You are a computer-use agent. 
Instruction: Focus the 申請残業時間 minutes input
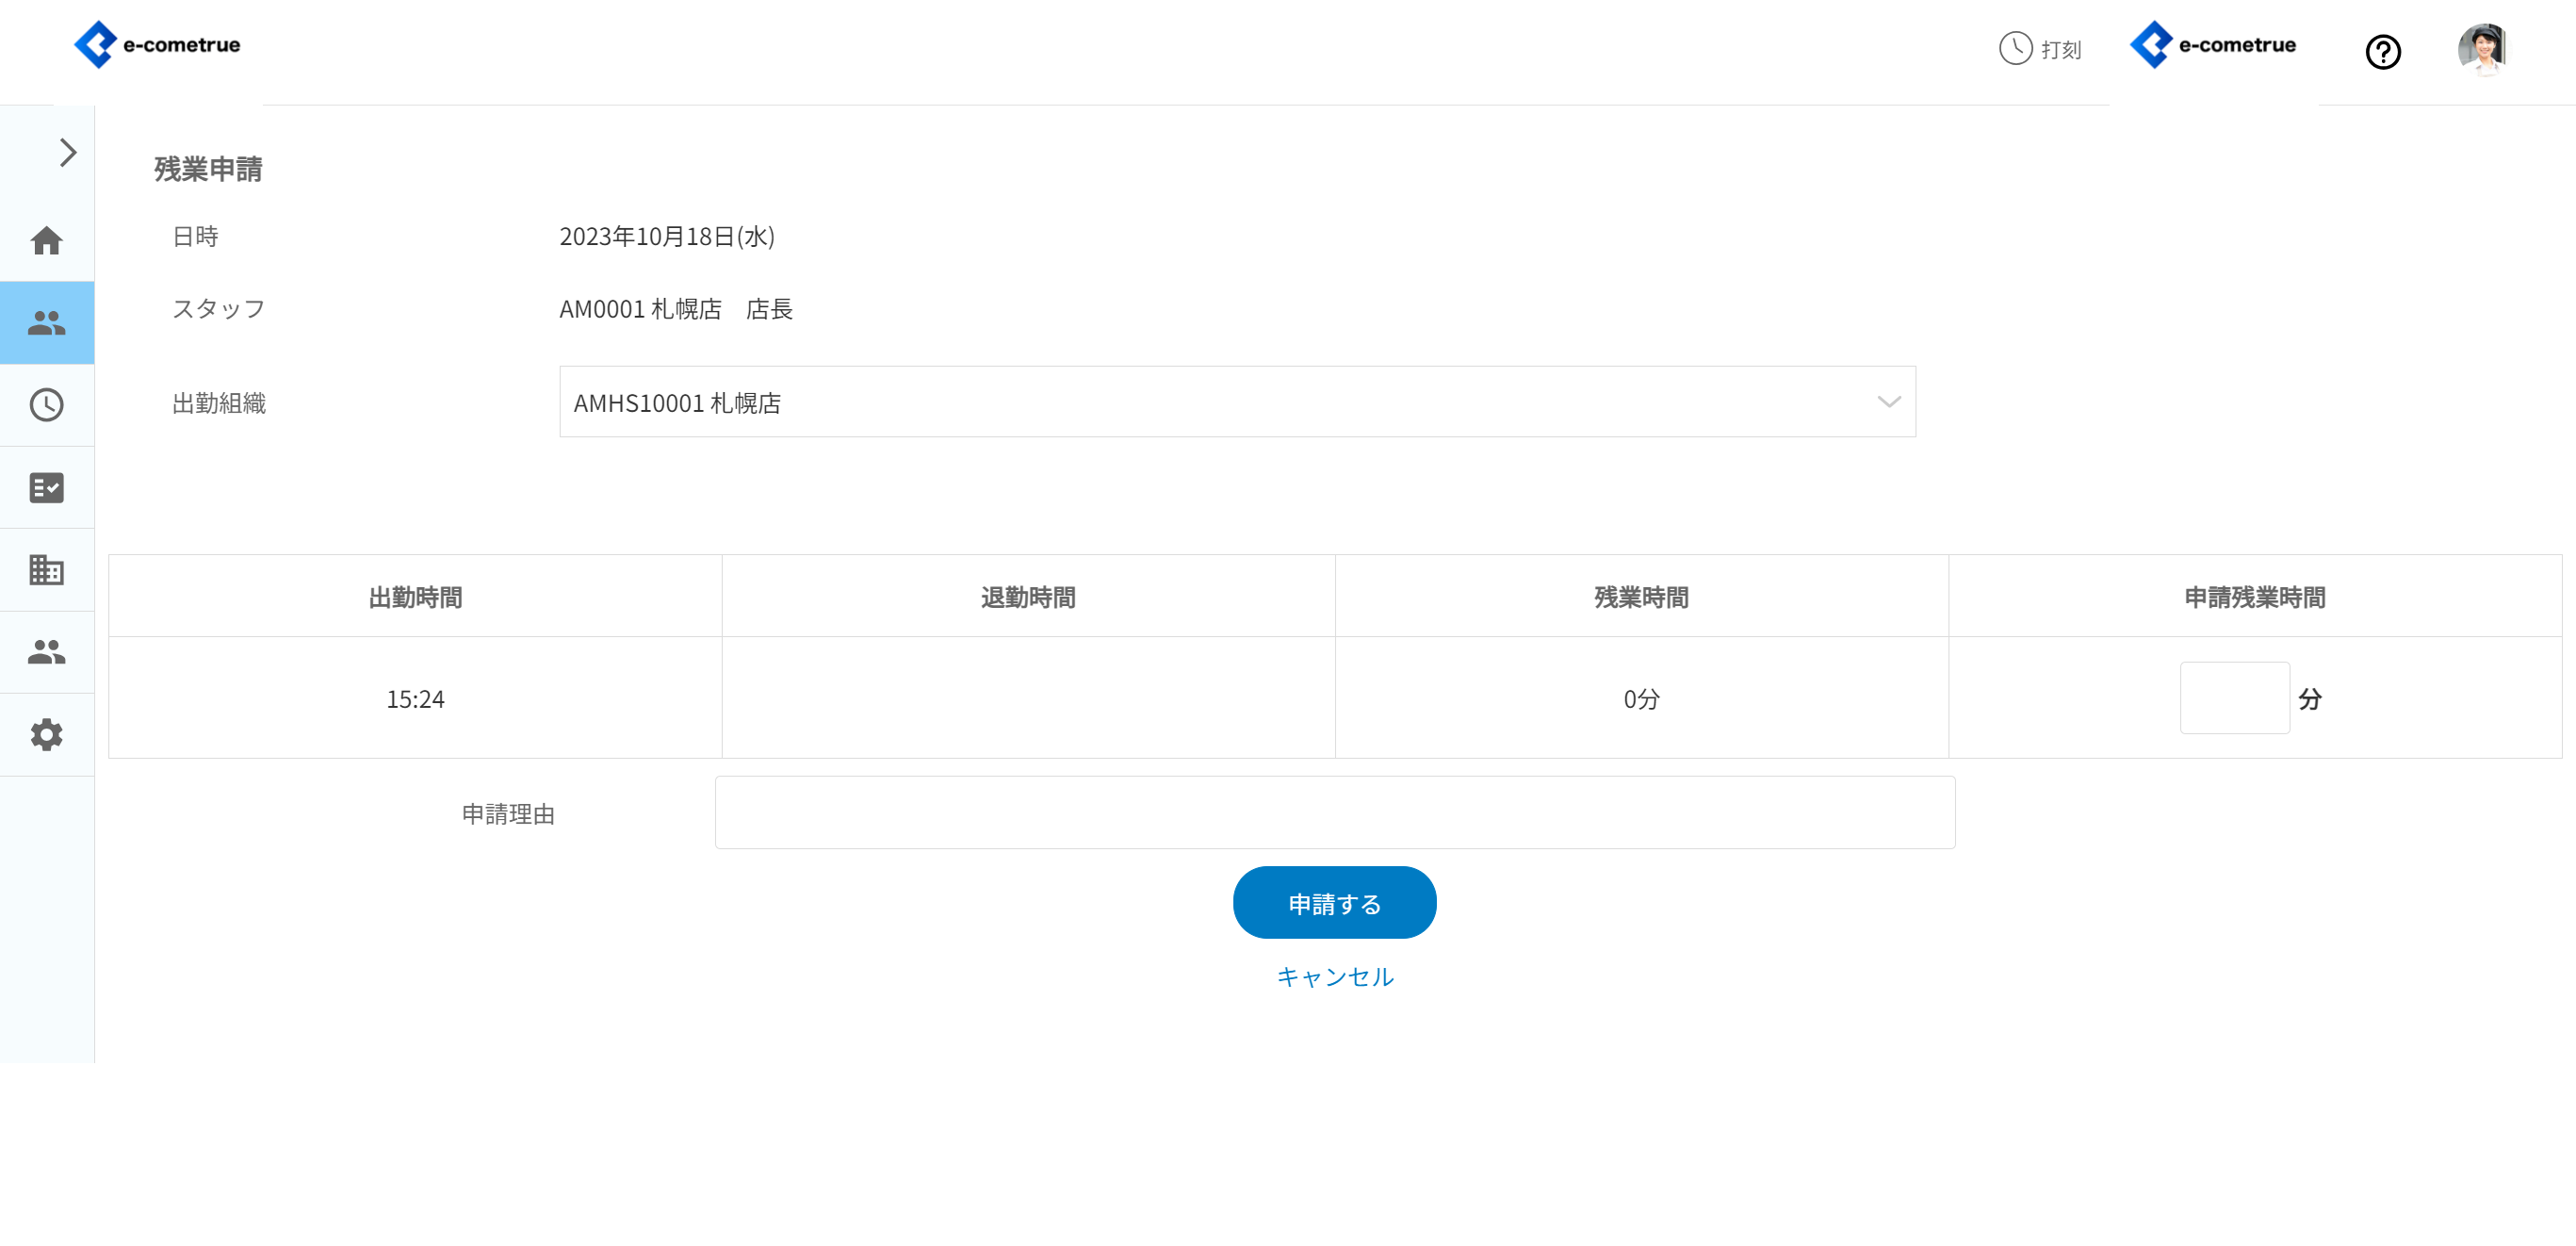[2234, 698]
